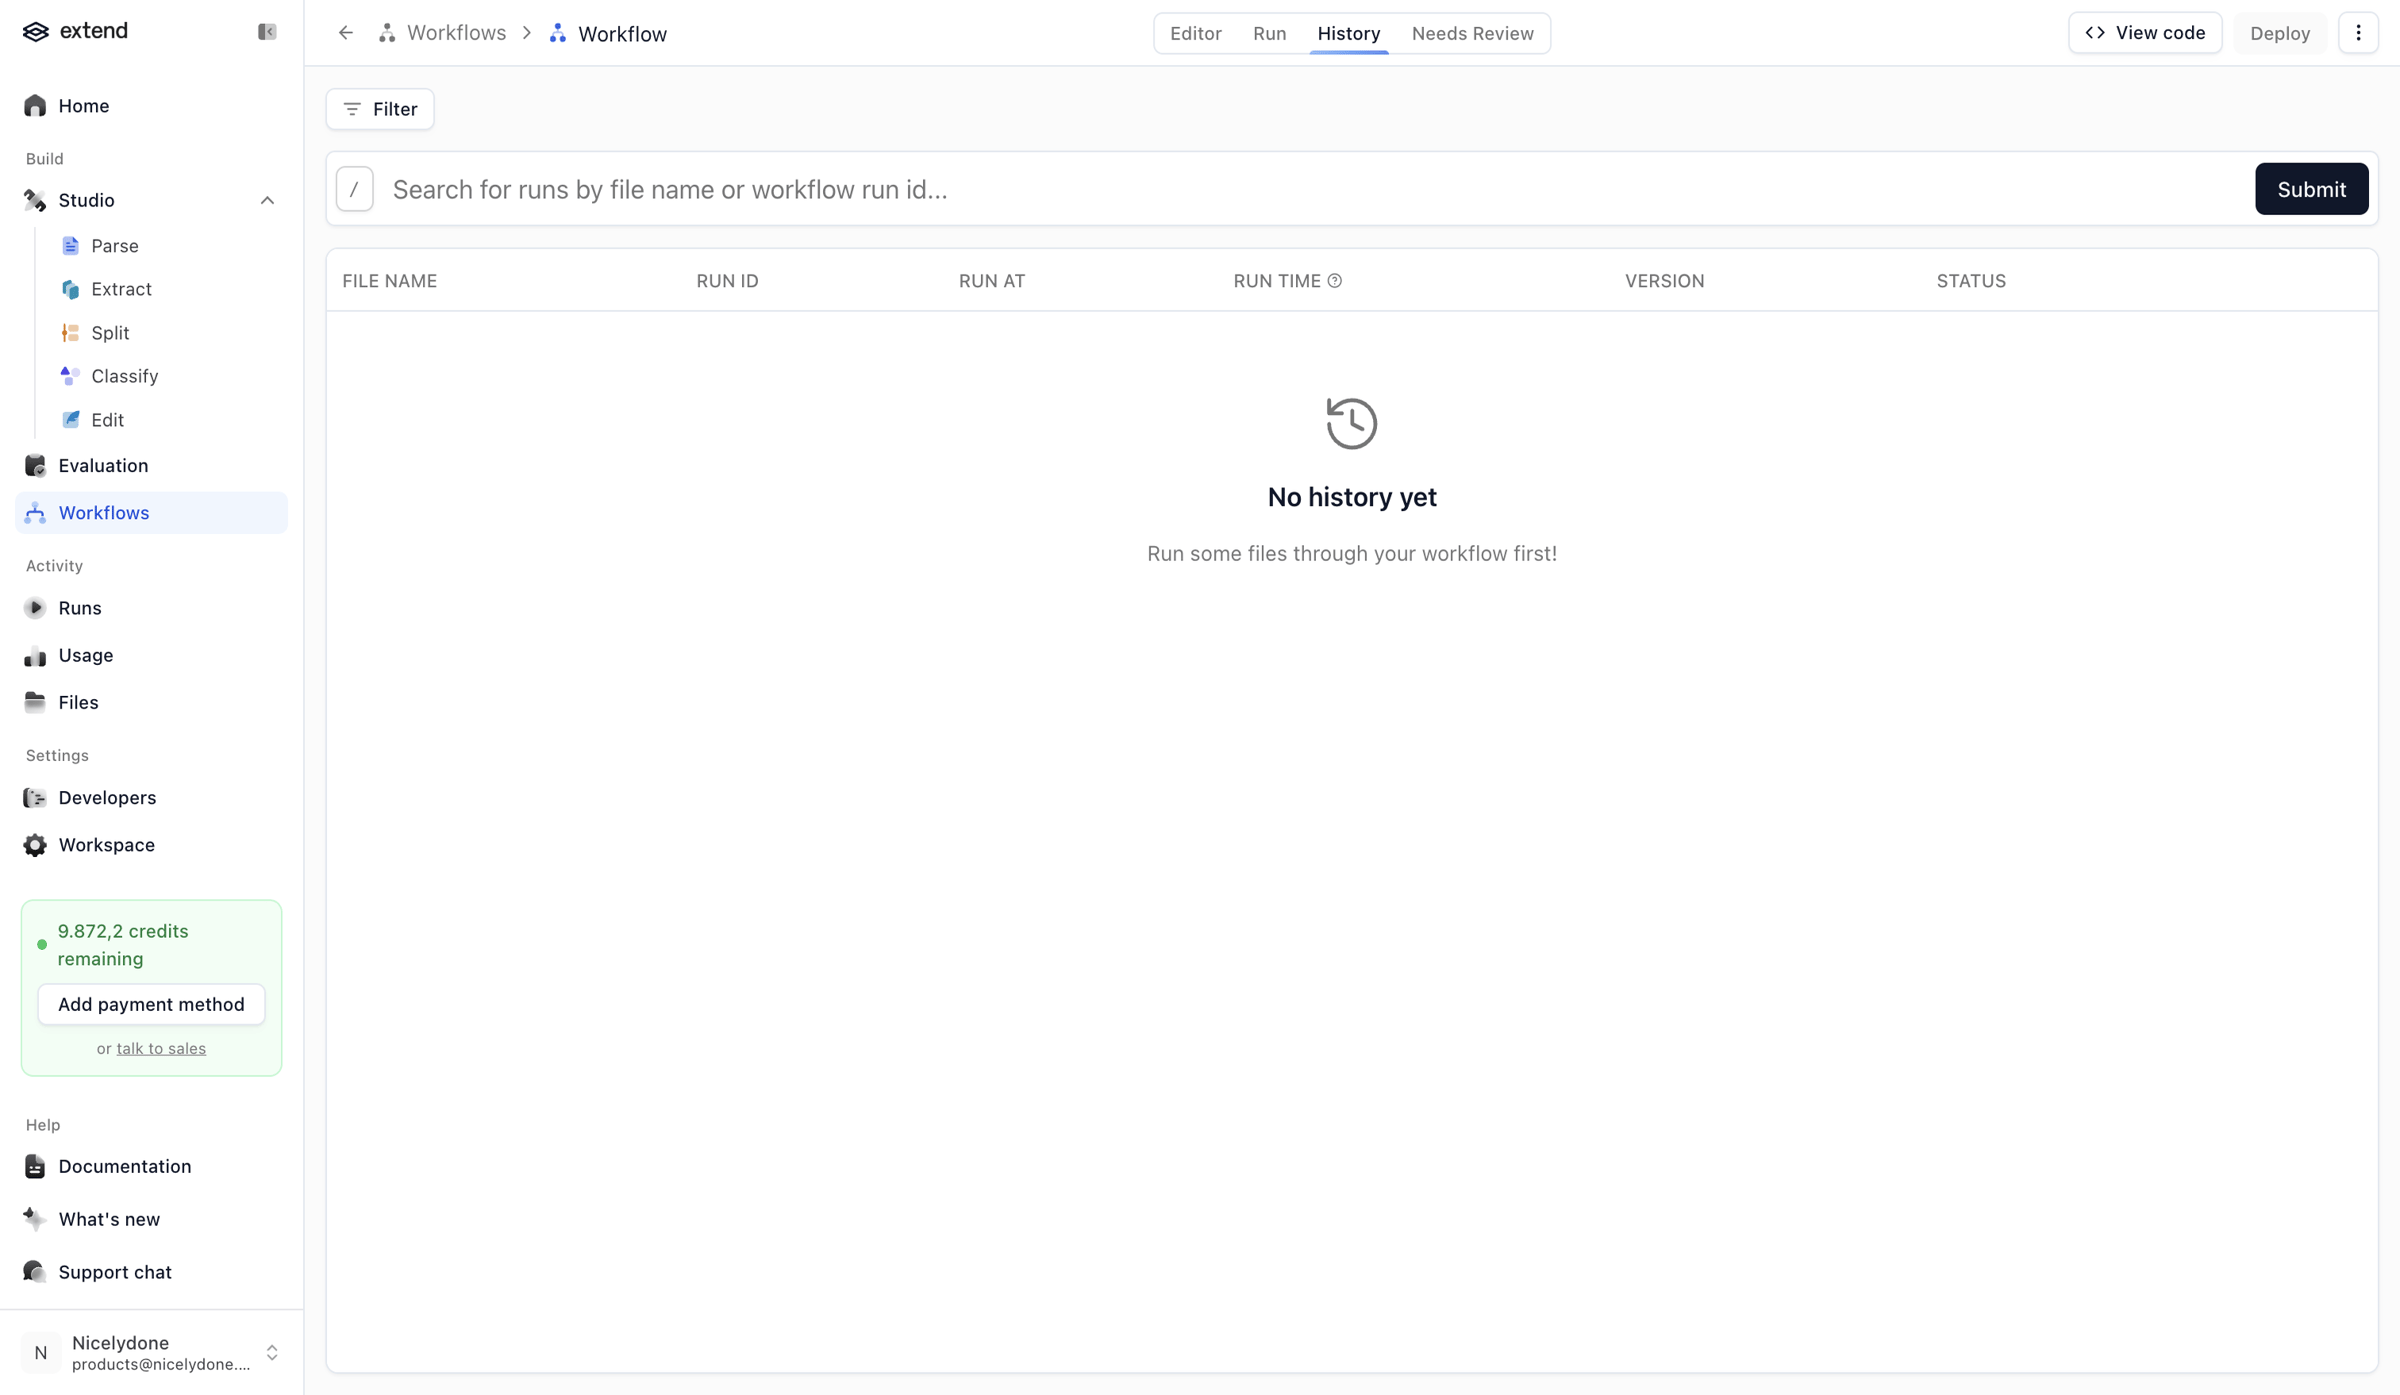Click the Deploy button
Viewport: 2400px width, 1395px height.
pyautogui.click(x=2280, y=33)
